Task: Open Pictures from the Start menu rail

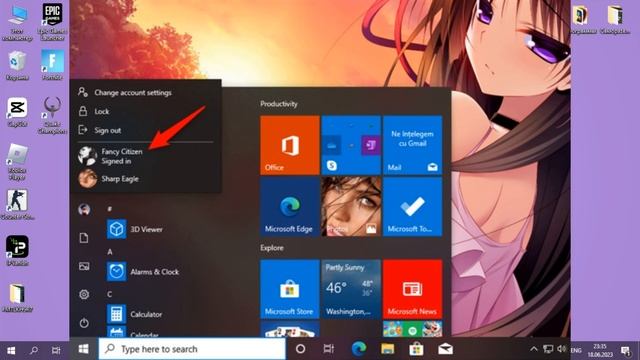Action: [x=84, y=267]
